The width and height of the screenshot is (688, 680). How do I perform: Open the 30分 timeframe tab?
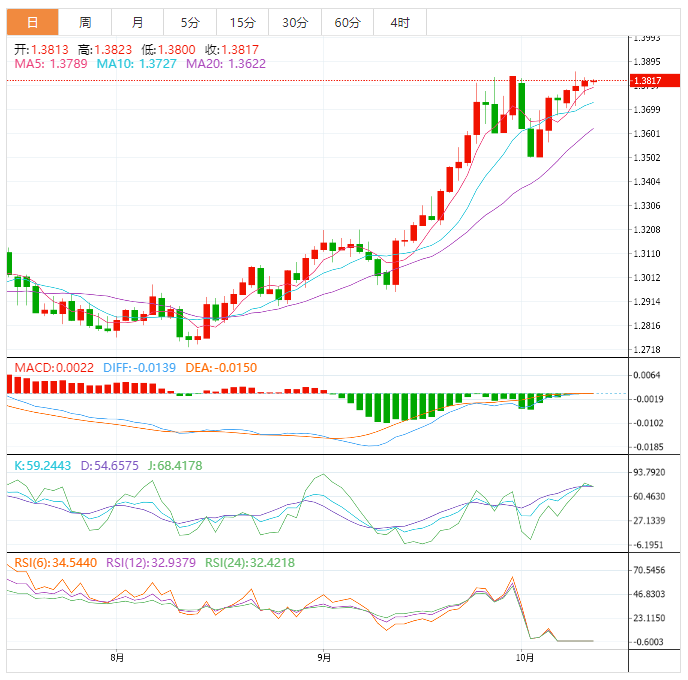point(295,22)
